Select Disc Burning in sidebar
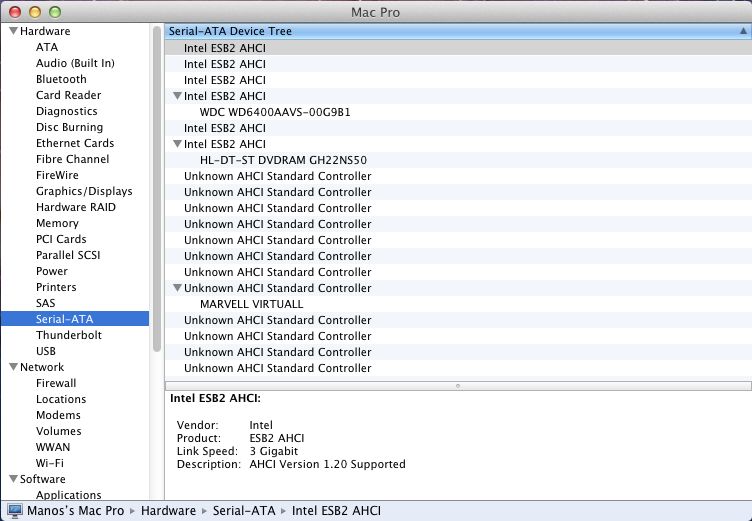The height and width of the screenshot is (521, 752). click(70, 127)
